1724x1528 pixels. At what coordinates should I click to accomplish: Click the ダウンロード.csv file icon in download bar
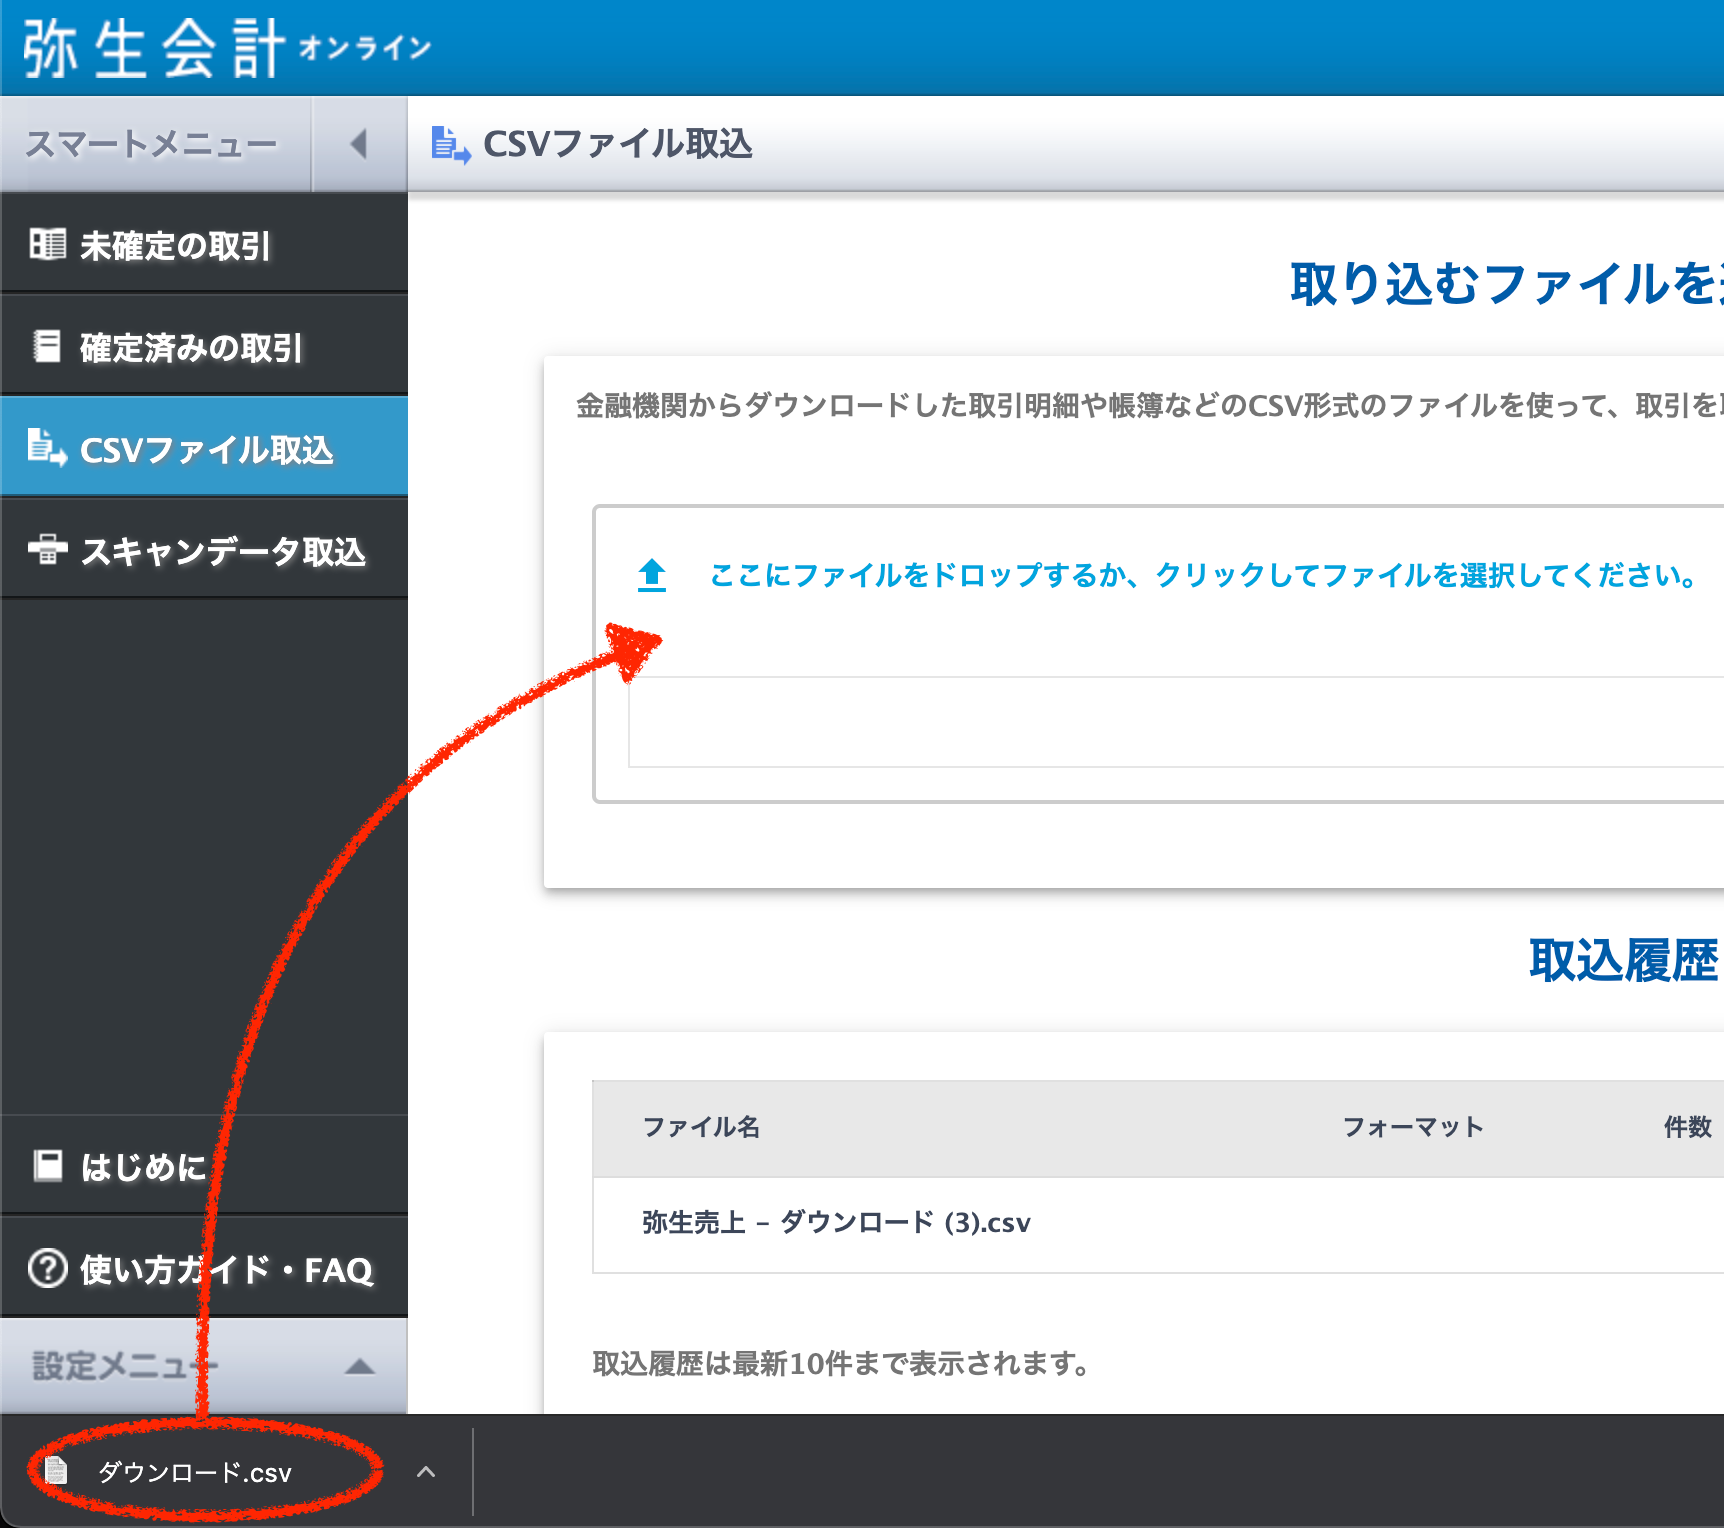56,1471
